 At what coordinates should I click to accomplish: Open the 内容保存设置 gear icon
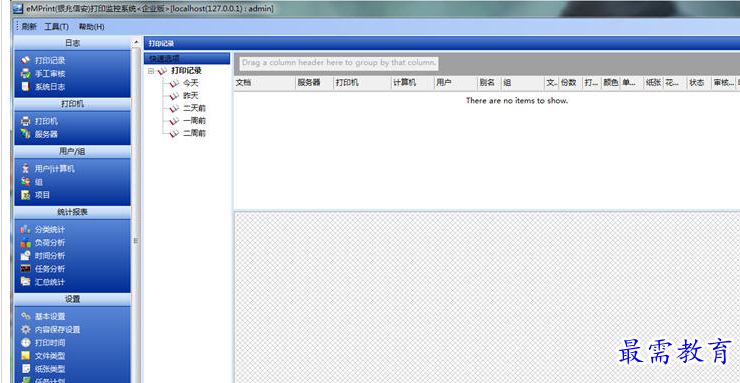tap(25, 329)
